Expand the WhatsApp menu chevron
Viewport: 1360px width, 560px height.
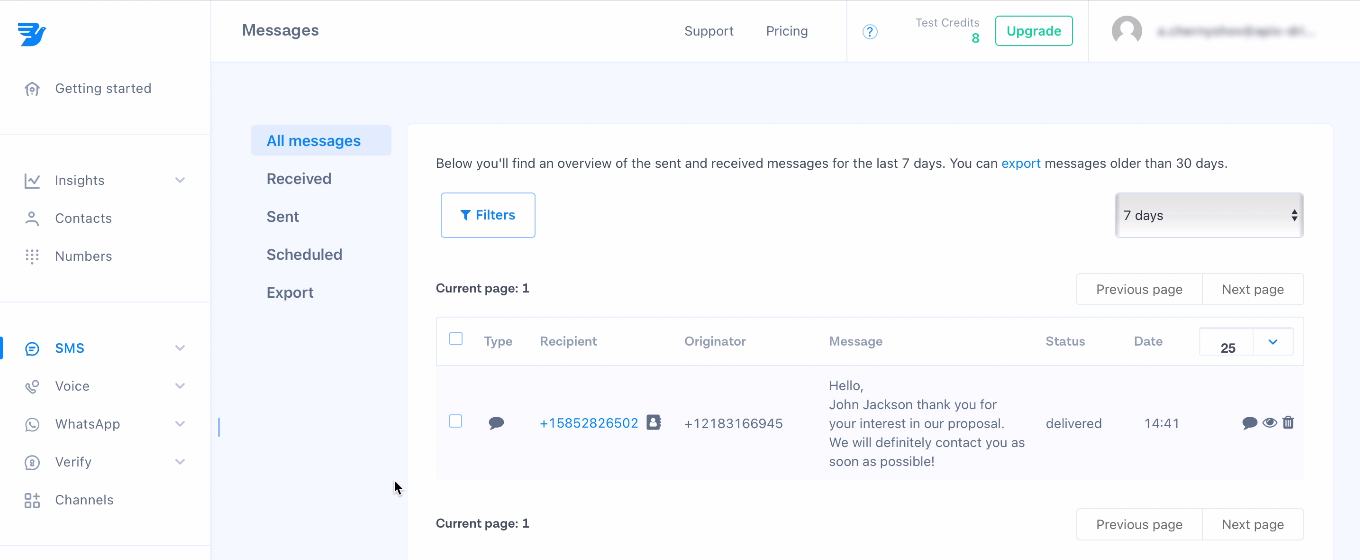pyautogui.click(x=180, y=424)
